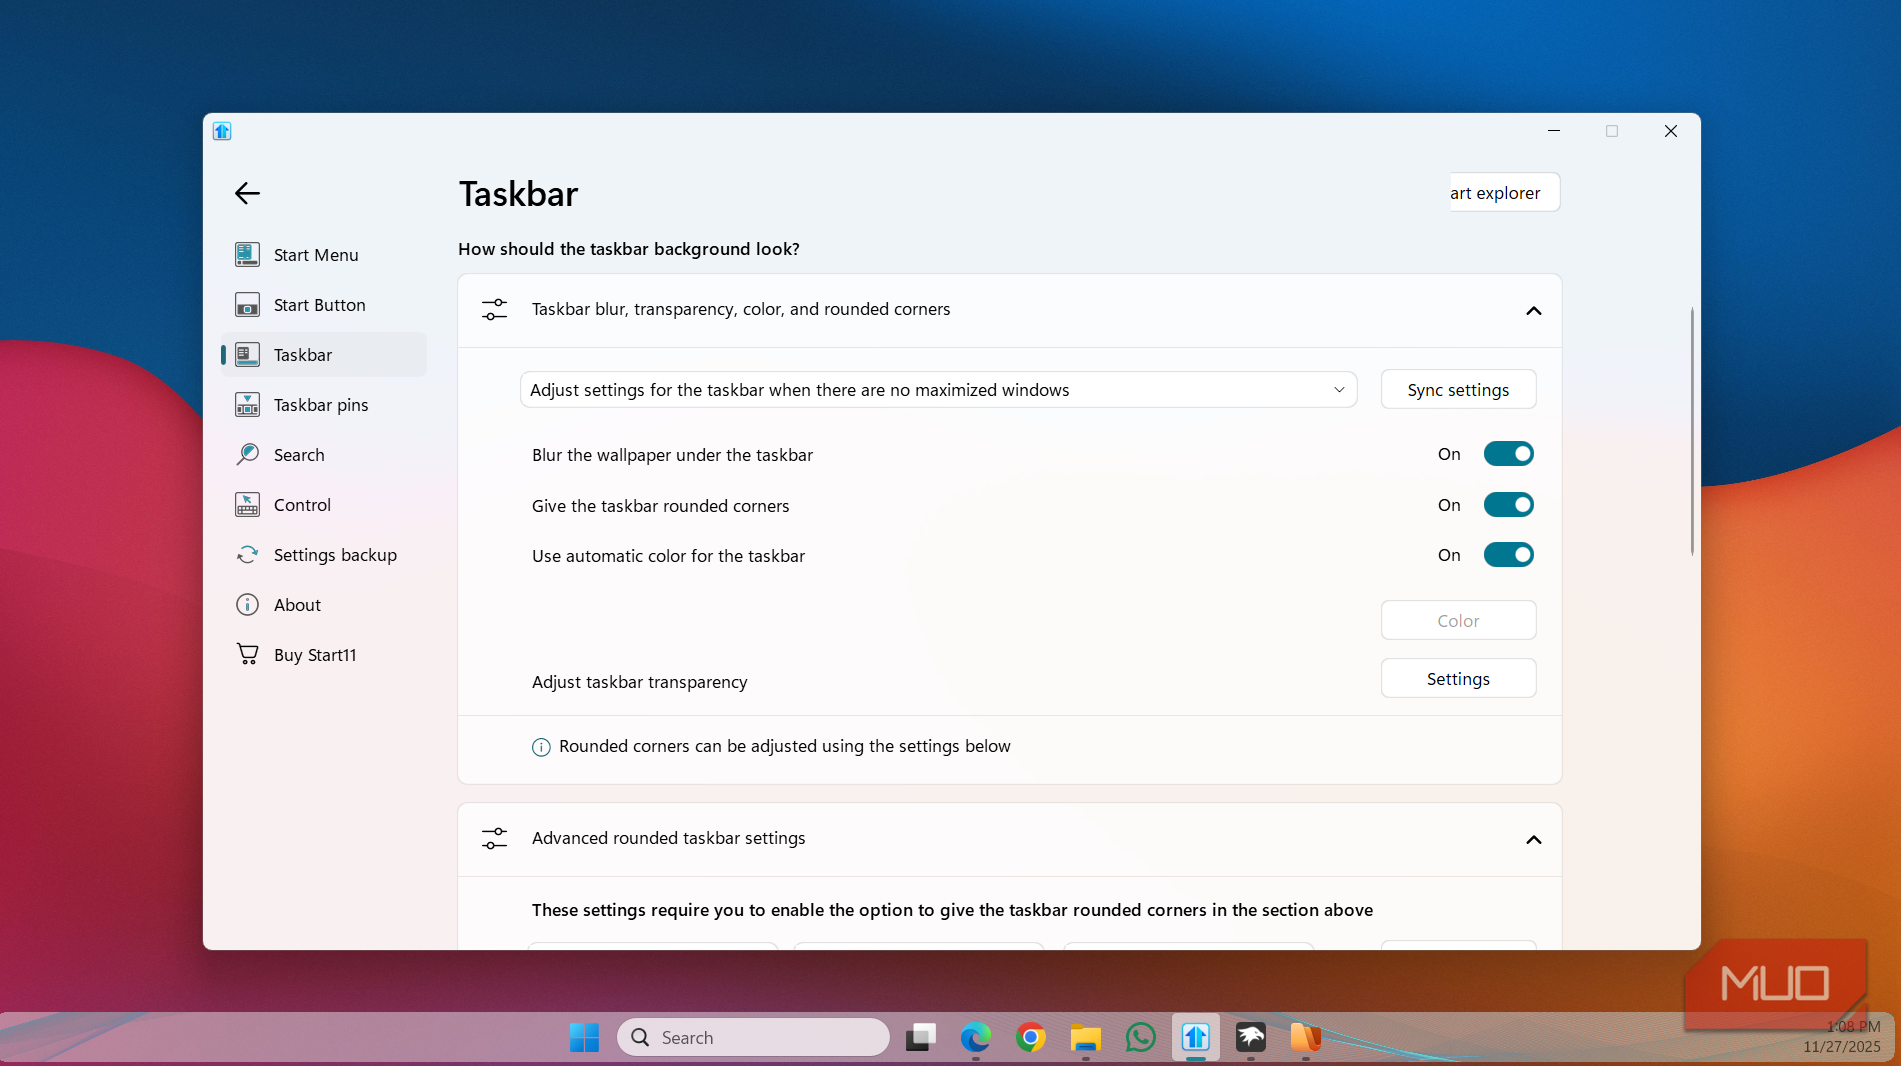The width and height of the screenshot is (1901, 1066).
Task: Go to the Search settings page
Action: point(324,455)
